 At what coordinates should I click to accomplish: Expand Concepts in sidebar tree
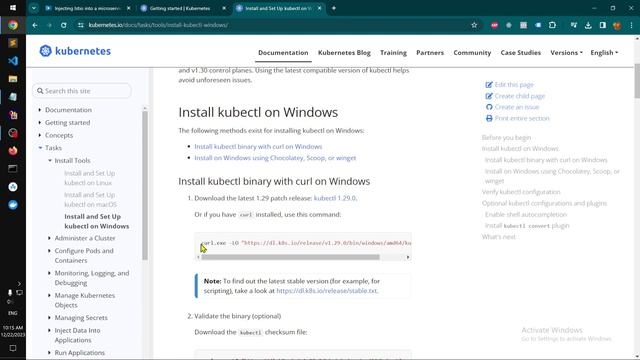[x=40, y=135]
